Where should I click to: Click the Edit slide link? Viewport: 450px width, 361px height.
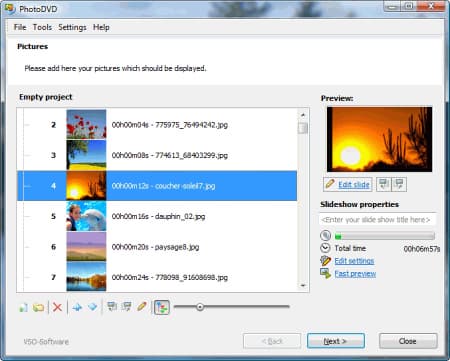click(354, 185)
